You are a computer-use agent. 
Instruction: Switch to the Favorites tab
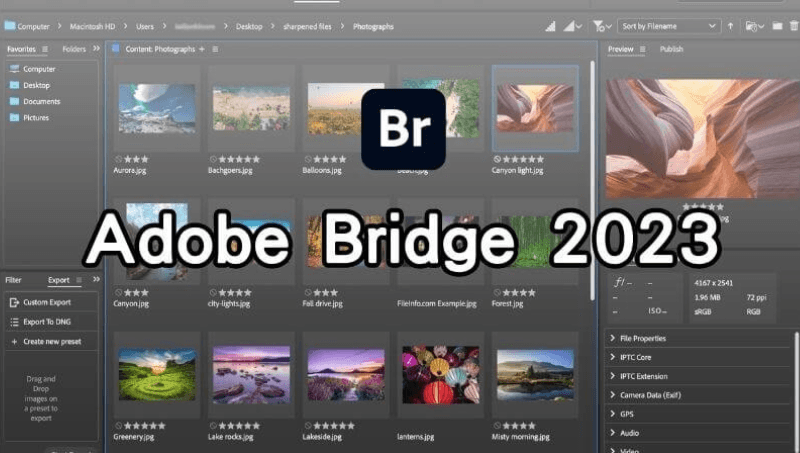(21, 49)
